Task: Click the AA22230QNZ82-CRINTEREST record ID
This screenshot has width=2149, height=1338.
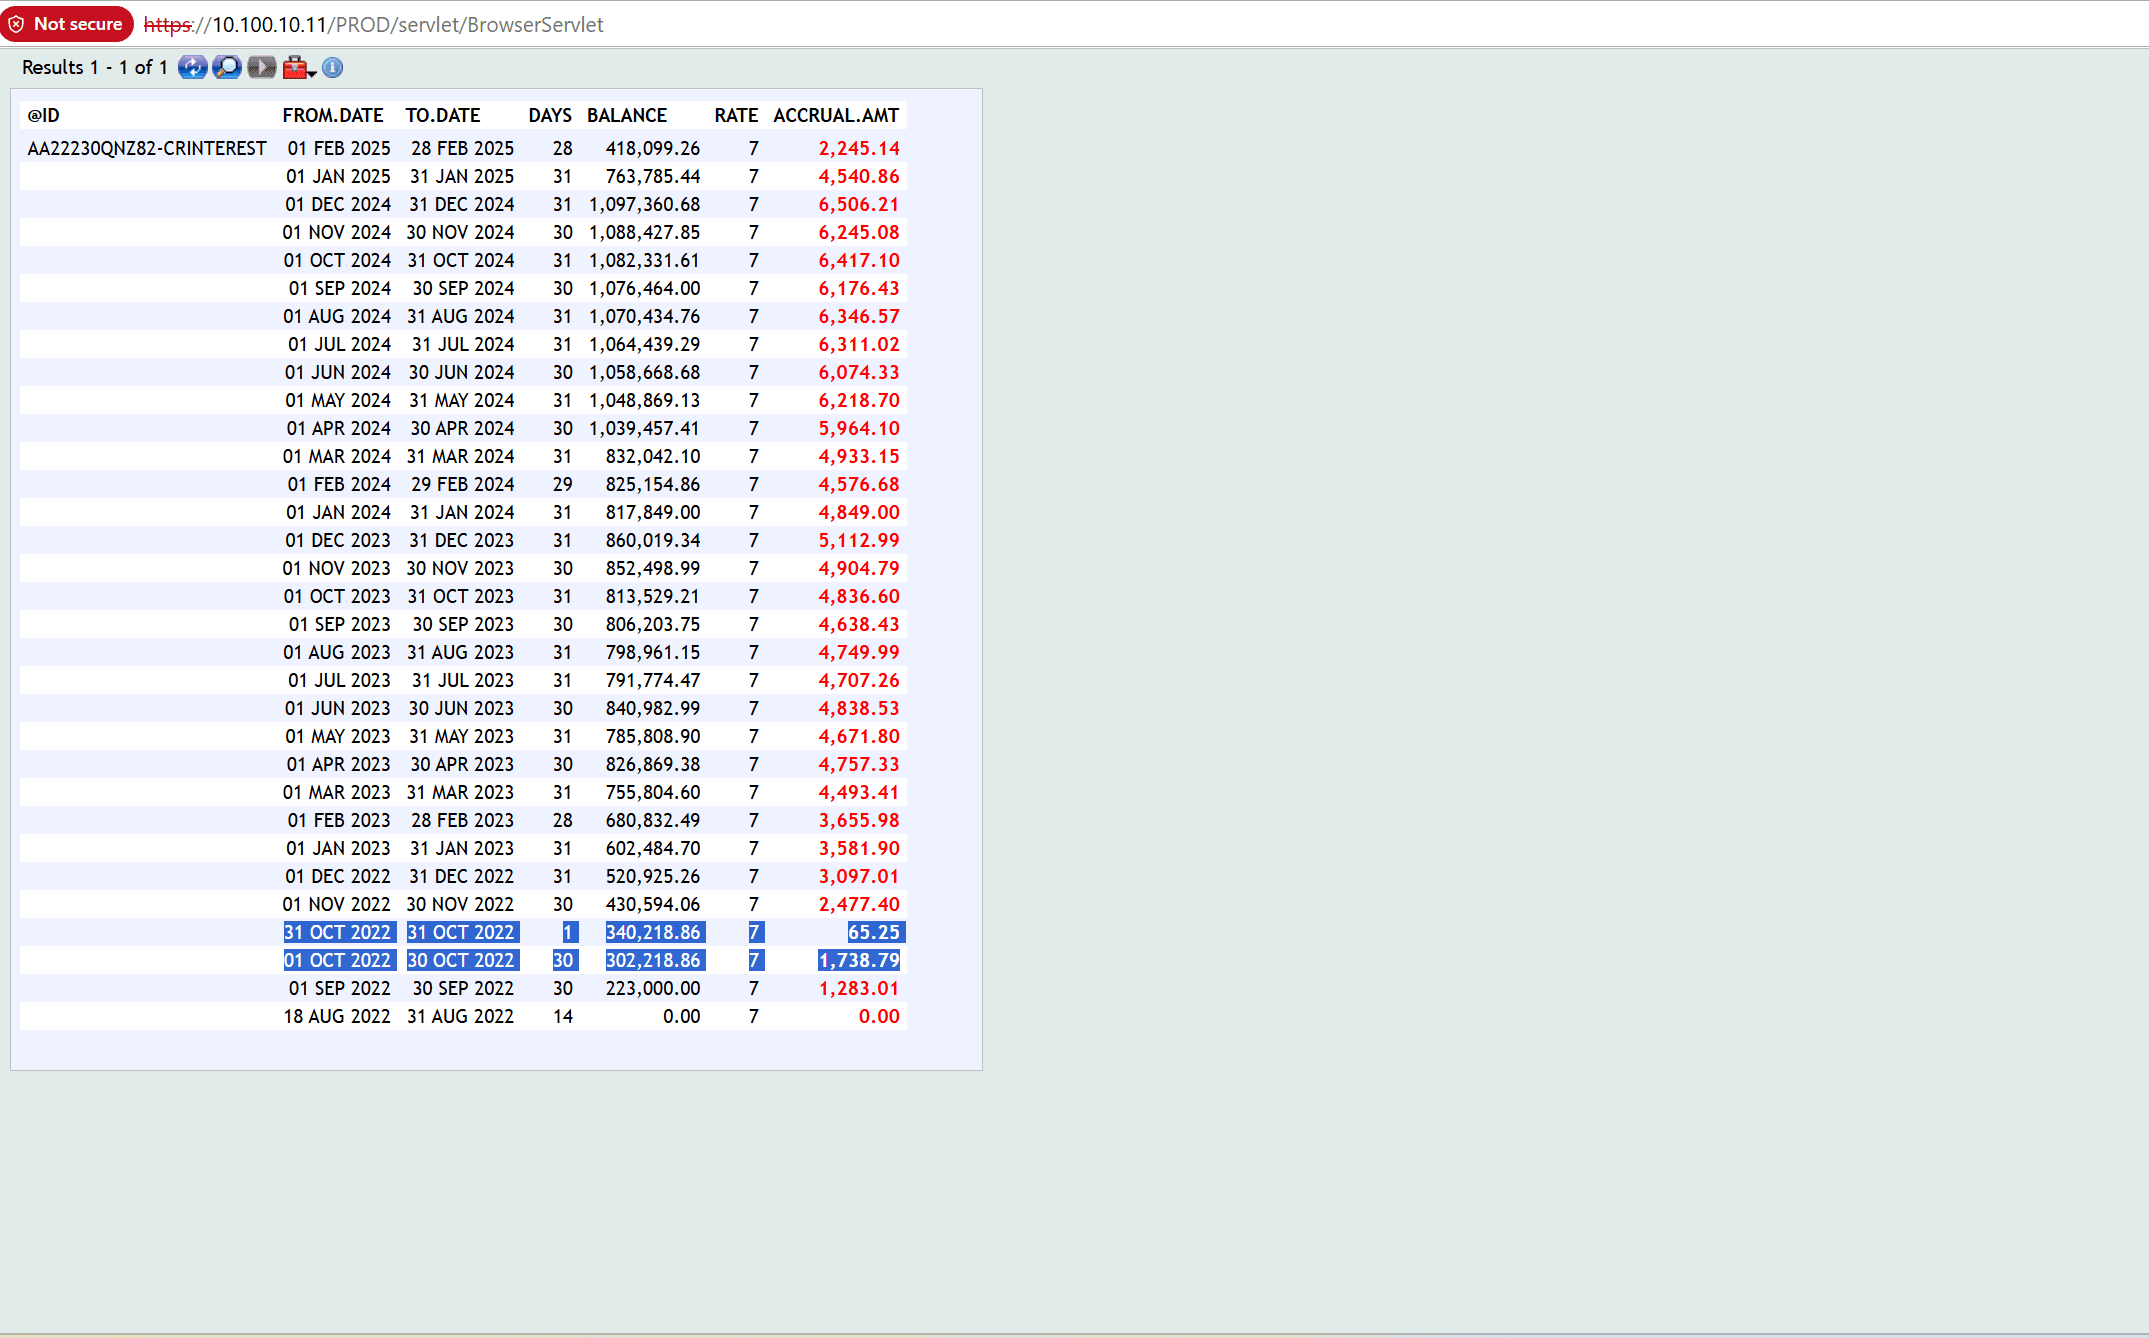Action: tap(147, 148)
